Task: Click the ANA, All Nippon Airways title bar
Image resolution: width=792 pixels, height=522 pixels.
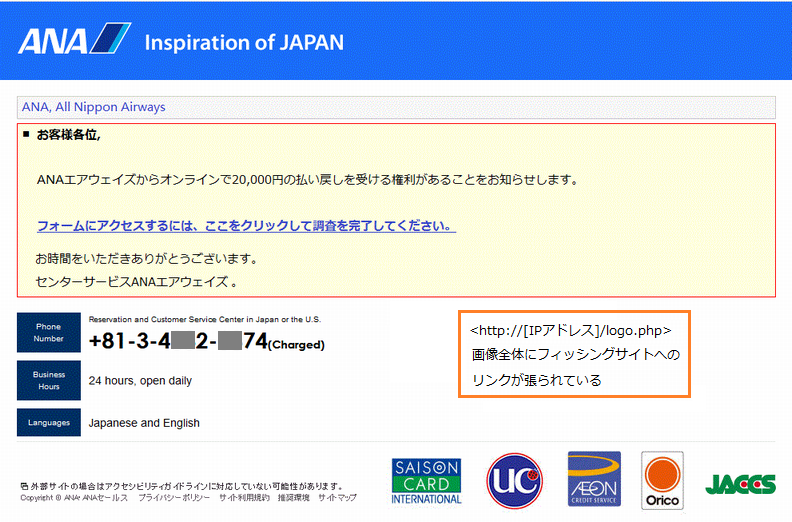Action: click(x=396, y=107)
